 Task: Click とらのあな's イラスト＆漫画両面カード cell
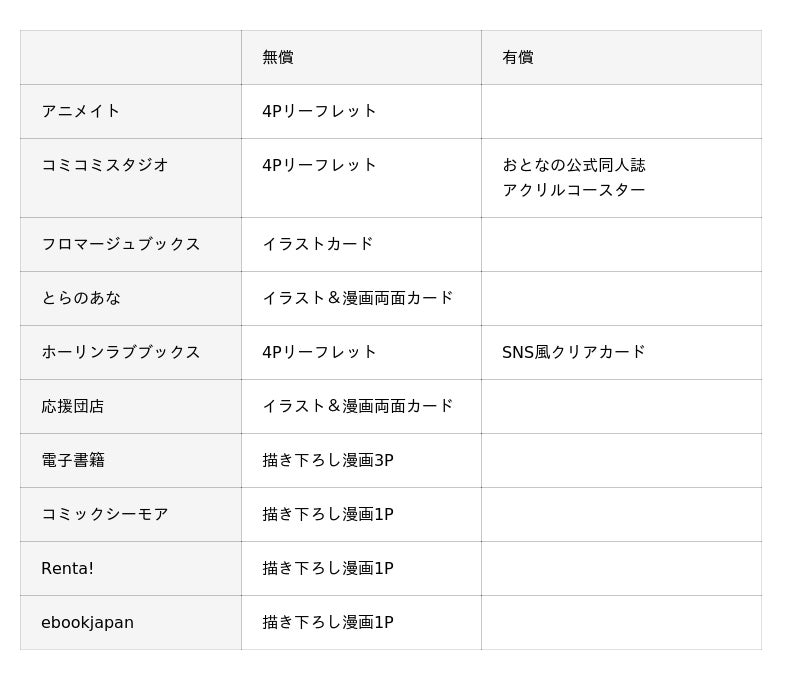(x=358, y=299)
